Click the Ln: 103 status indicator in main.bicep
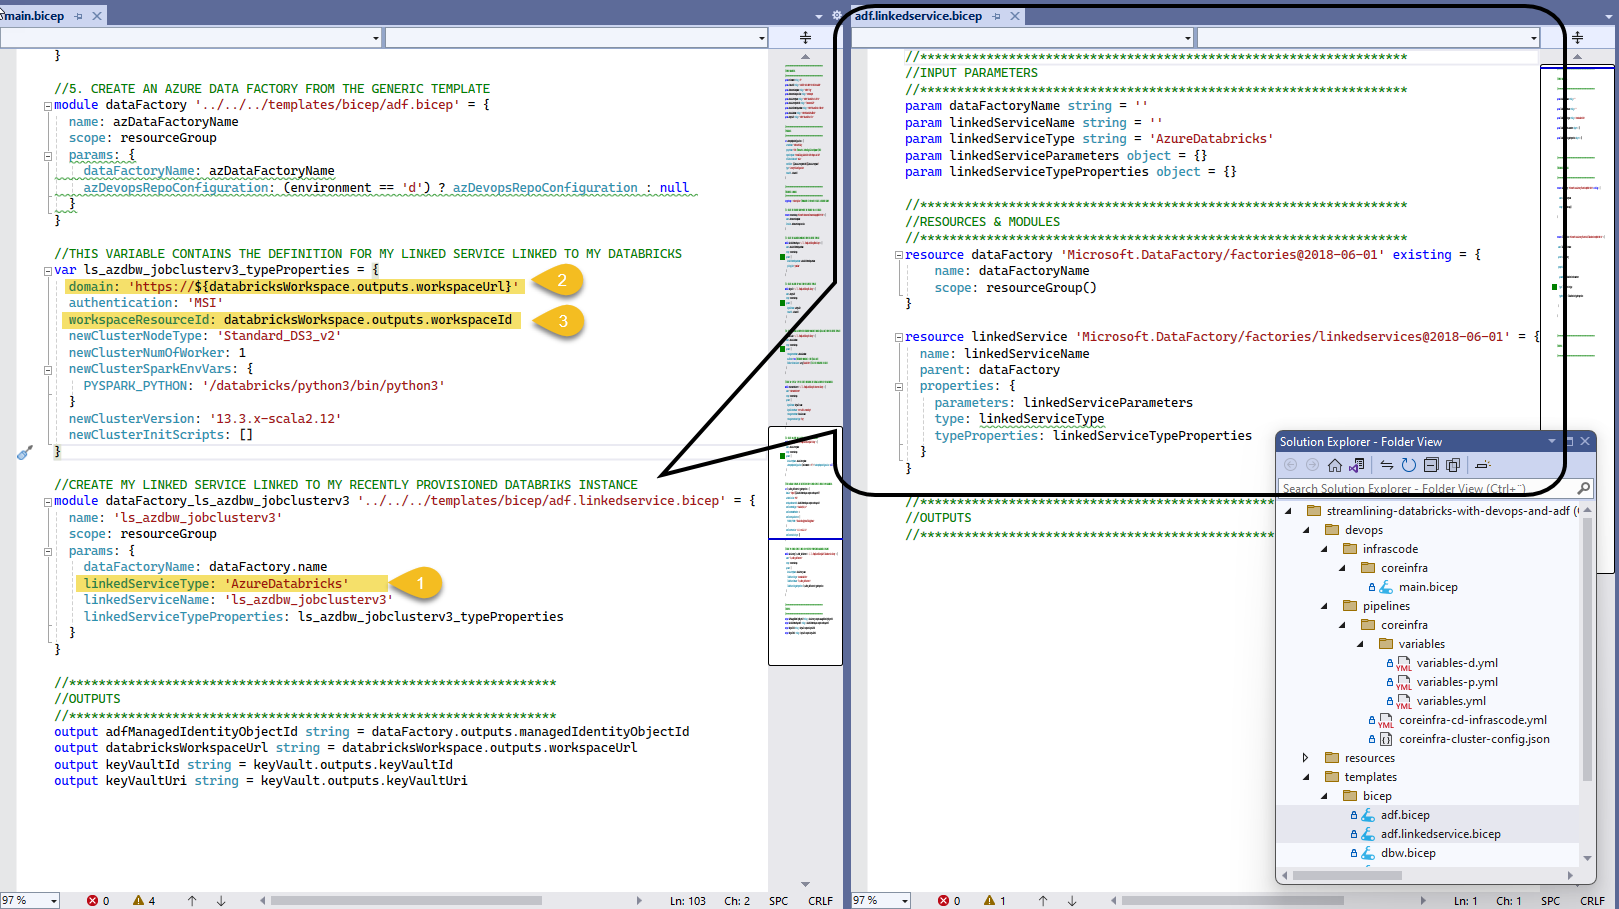1619x909 pixels. point(688,901)
